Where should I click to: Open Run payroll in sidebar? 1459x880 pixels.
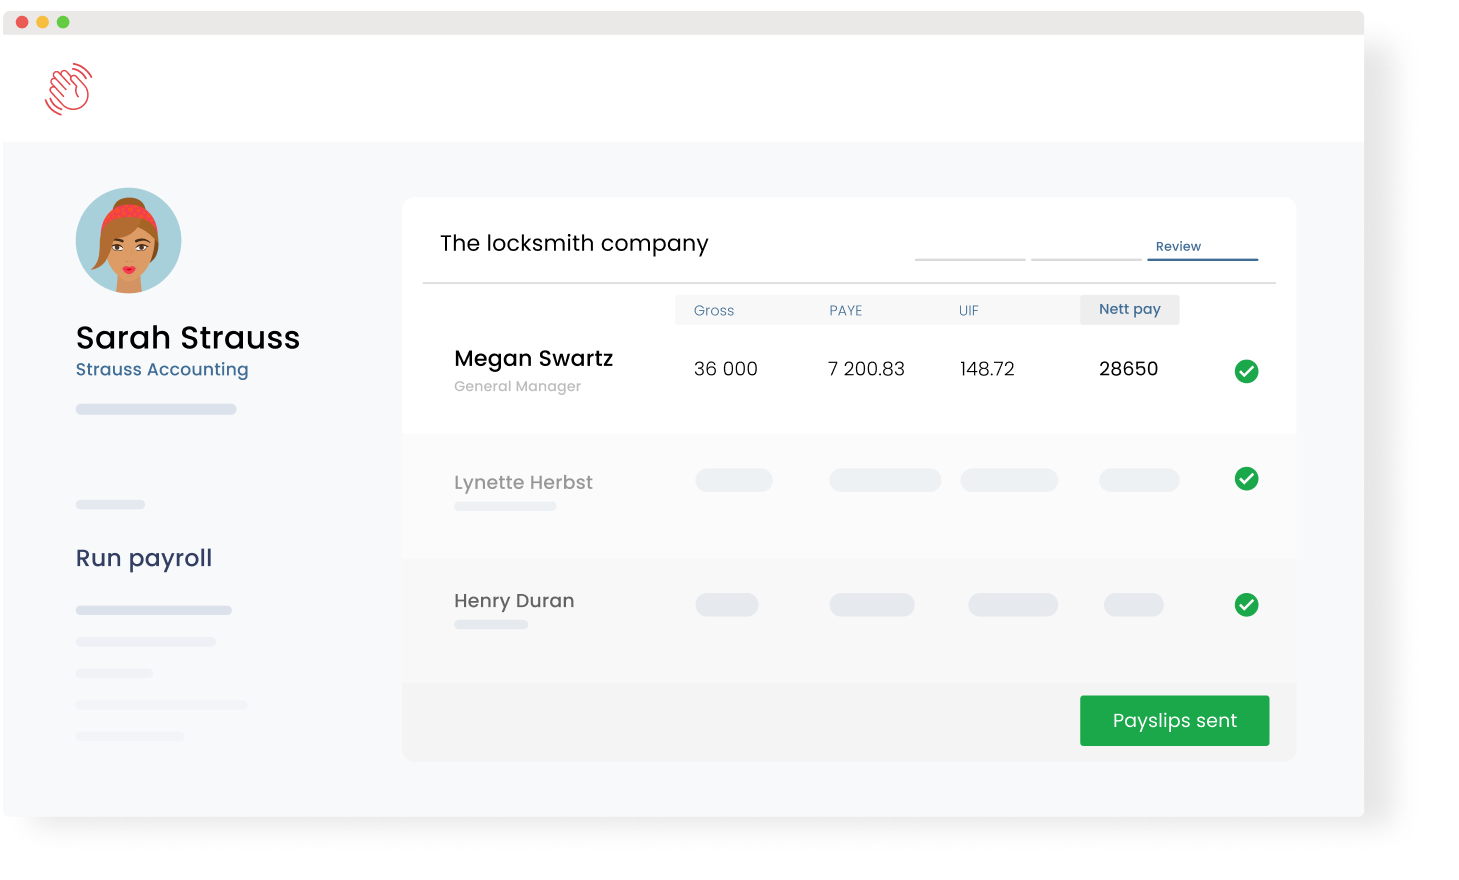[144, 558]
